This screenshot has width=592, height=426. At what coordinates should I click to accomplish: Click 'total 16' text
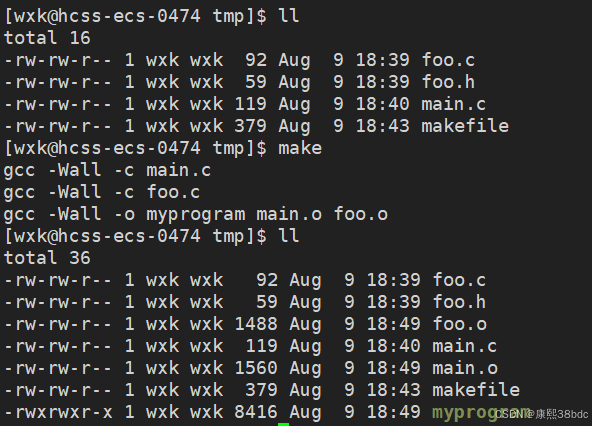click(47, 38)
